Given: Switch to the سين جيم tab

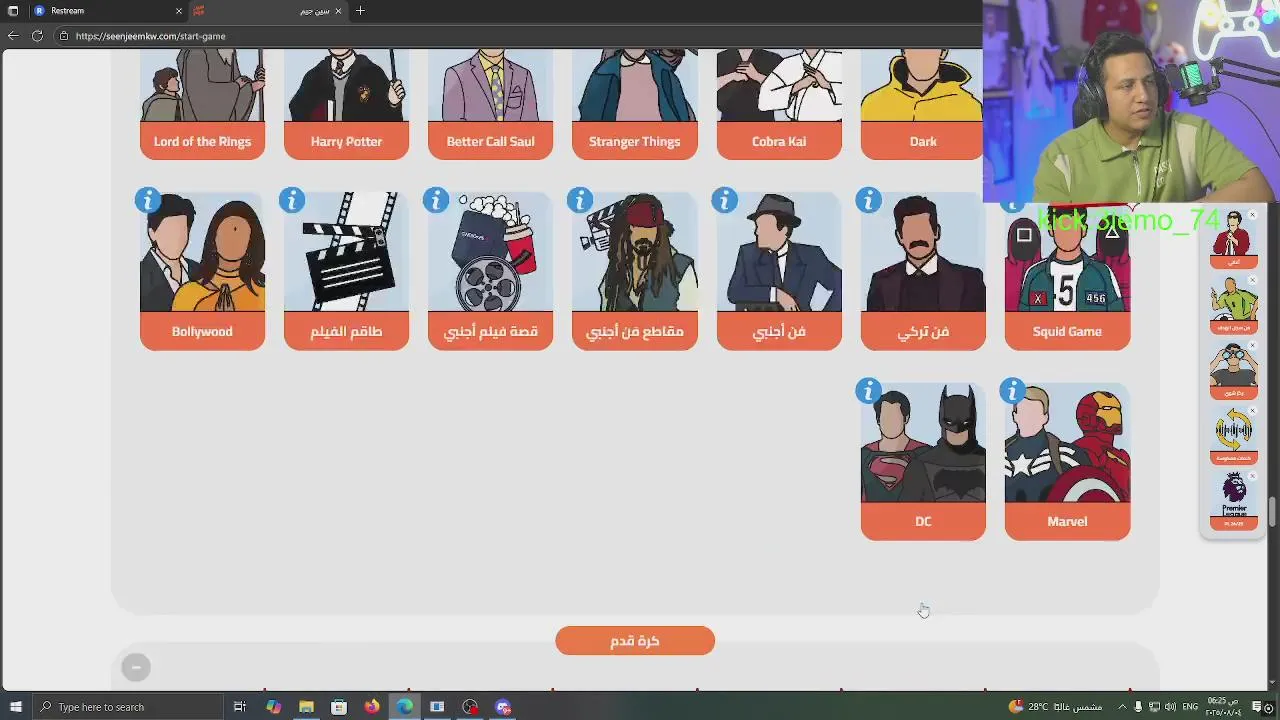Looking at the screenshot, I should 270,11.
